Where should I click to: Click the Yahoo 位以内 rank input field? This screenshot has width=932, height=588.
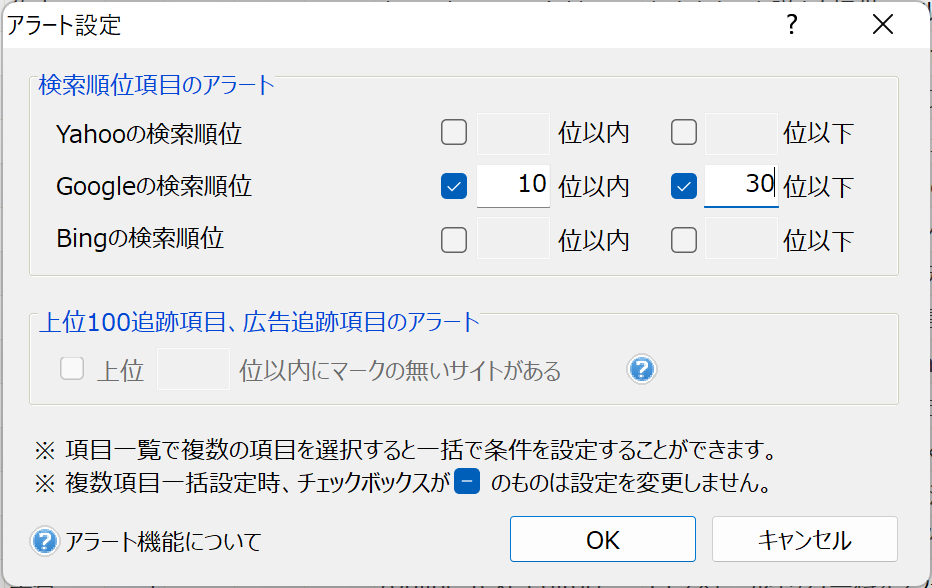coord(513,132)
